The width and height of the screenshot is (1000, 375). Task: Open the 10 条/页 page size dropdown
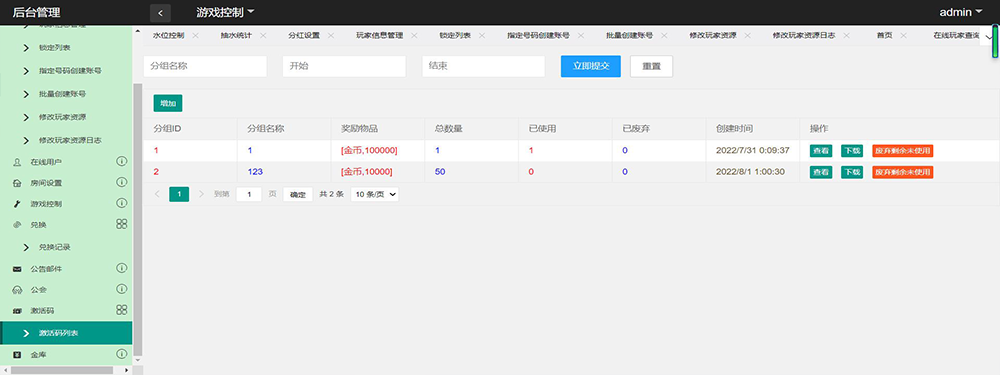pos(374,195)
